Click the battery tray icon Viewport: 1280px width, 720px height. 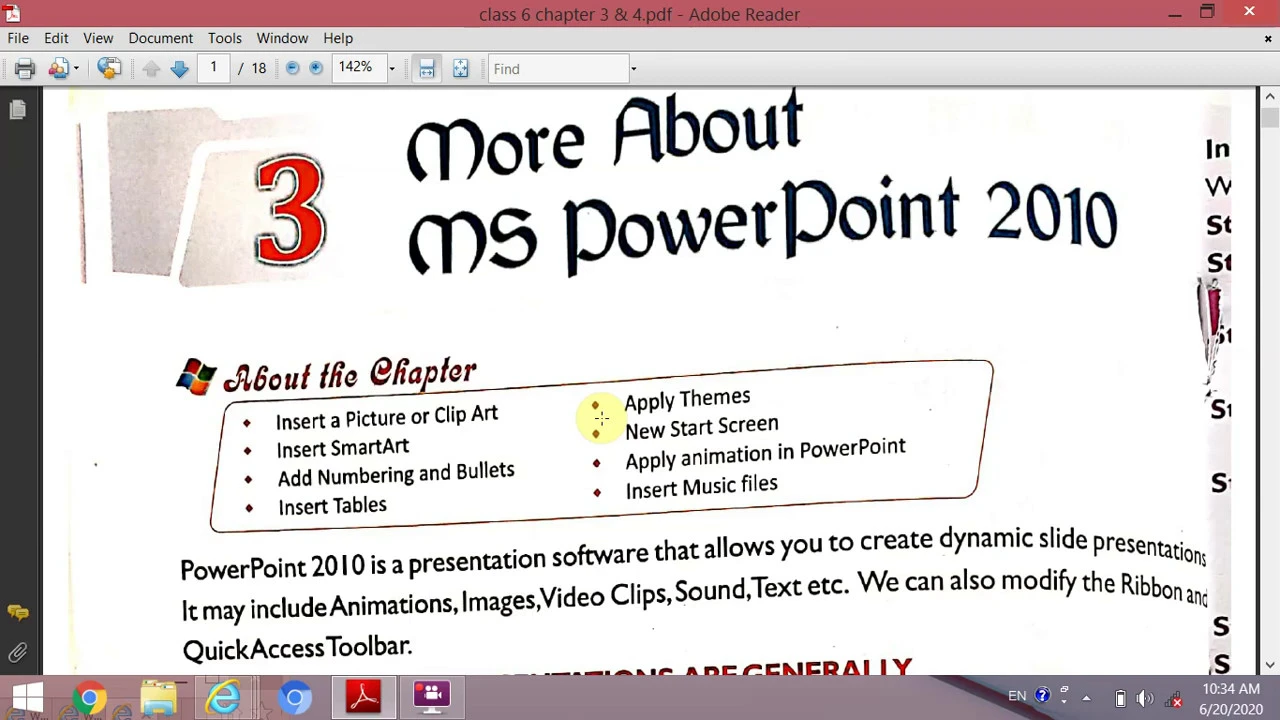click(1120, 698)
